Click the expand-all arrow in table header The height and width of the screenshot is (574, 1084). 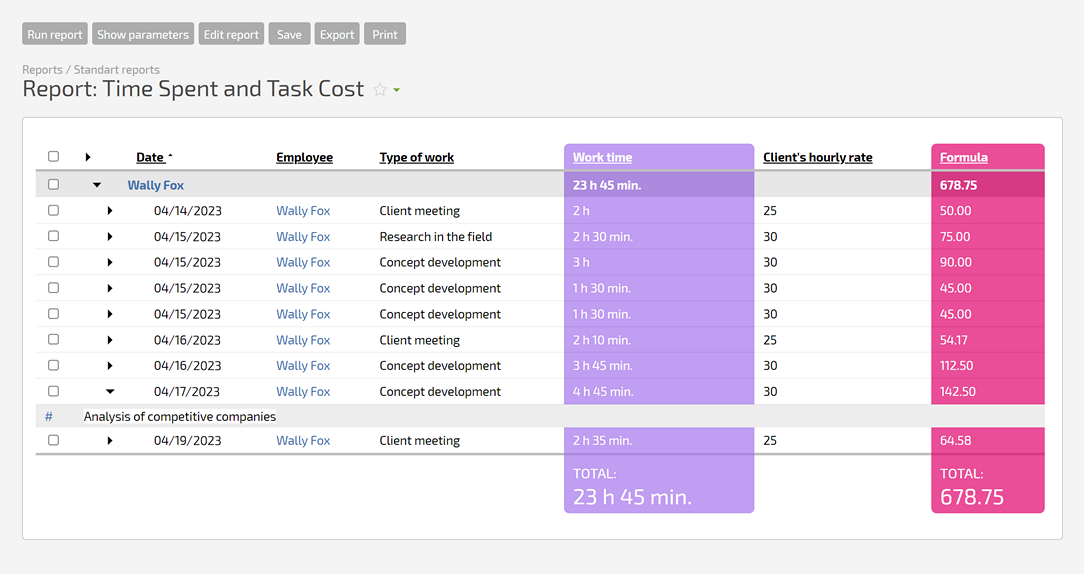pyautogui.click(x=88, y=157)
